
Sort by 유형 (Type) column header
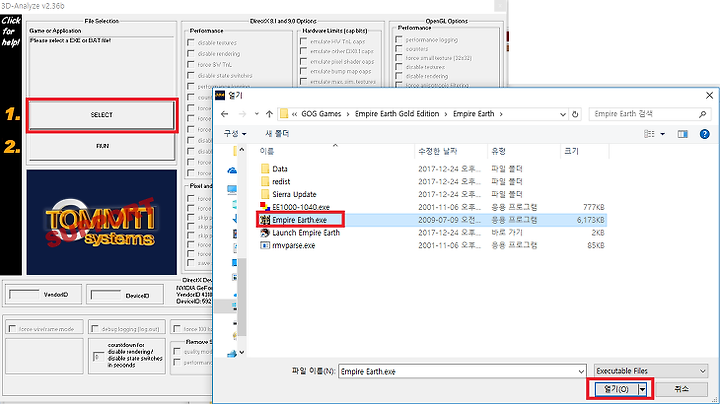point(524,151)
